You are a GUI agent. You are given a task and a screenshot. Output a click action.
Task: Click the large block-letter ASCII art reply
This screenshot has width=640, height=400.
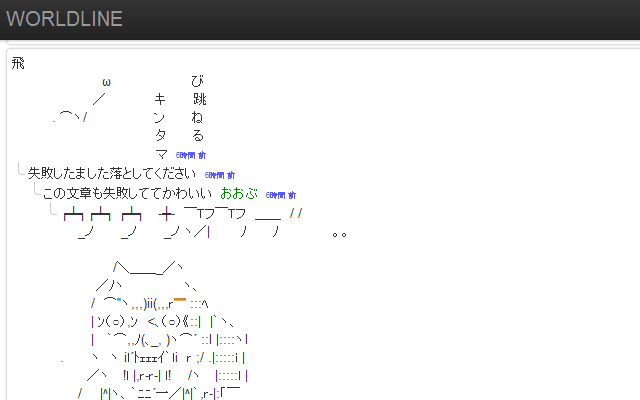[204, 223]
